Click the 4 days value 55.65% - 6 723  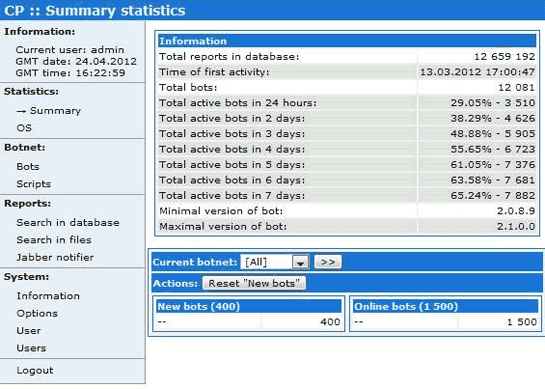pos(493,149)
